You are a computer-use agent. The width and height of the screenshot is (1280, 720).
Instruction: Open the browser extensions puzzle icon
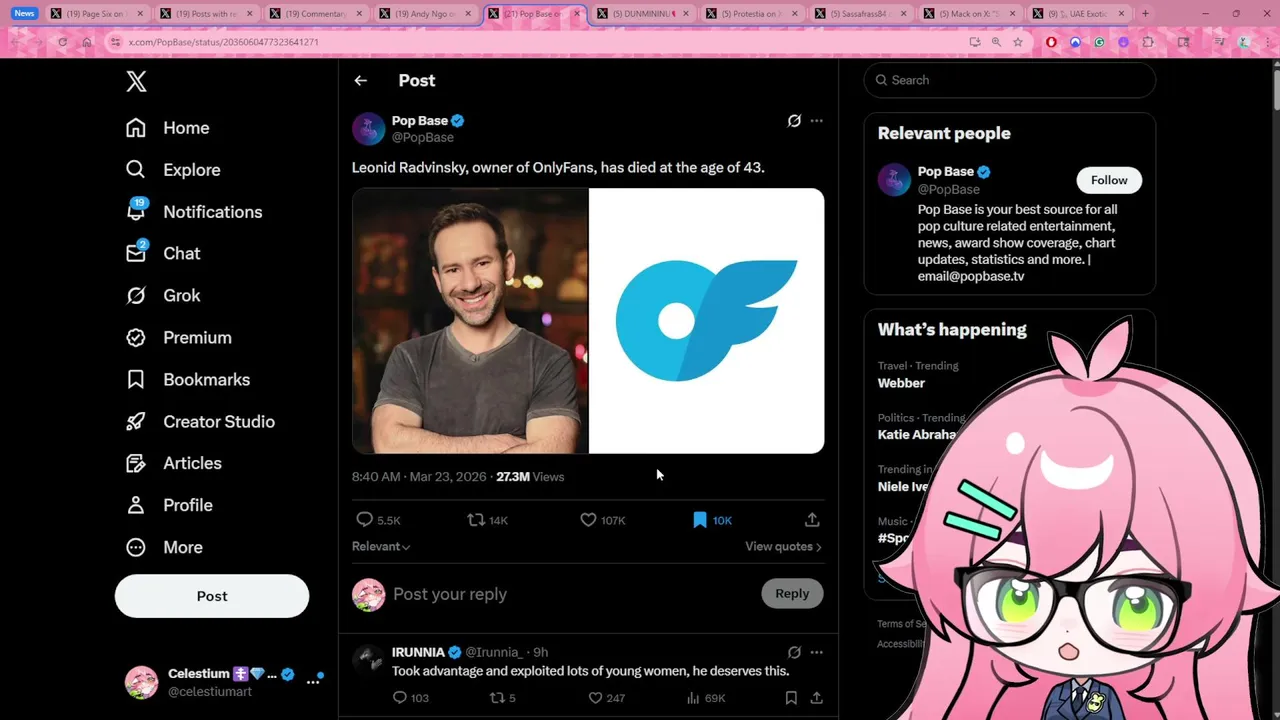pyautogui.click(x=1148, y=42)
